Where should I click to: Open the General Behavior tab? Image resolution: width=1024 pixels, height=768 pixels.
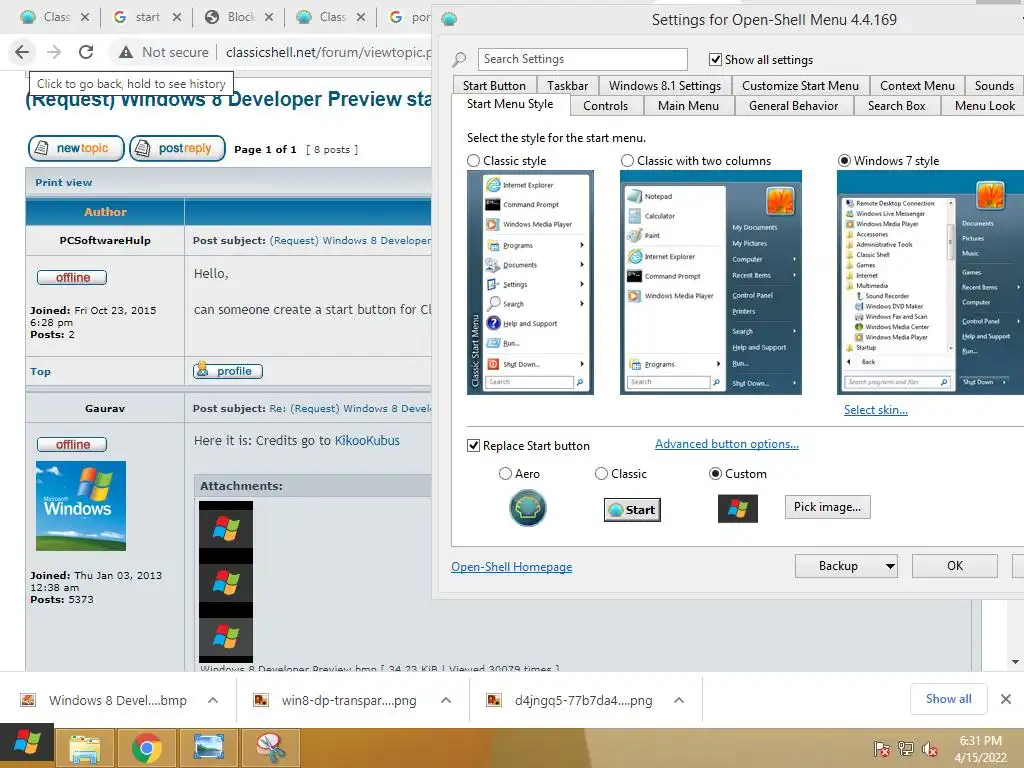(x=793, y=106)
